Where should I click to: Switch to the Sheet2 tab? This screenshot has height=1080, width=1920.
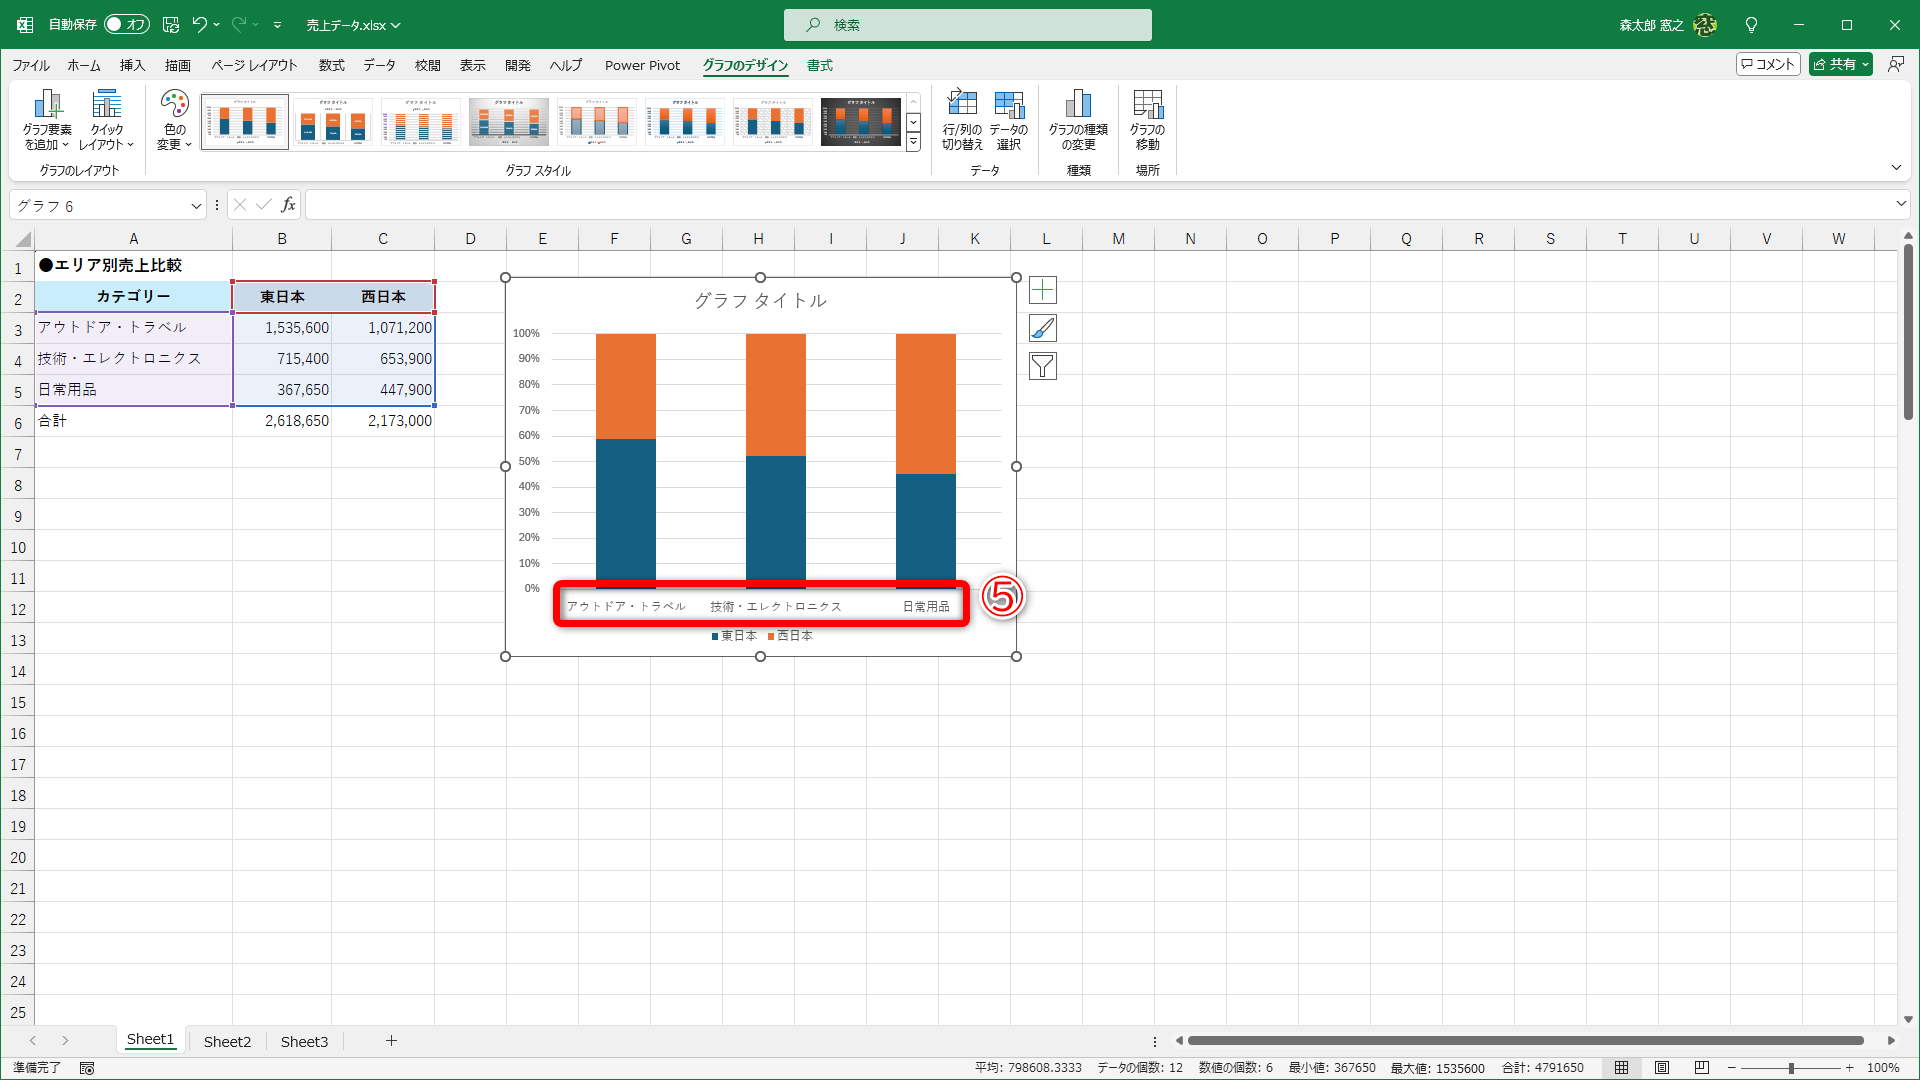point(227,1041)
